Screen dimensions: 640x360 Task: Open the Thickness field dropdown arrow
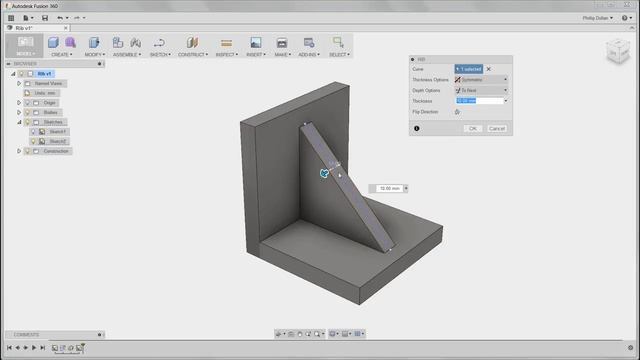[x=506, y=101]
